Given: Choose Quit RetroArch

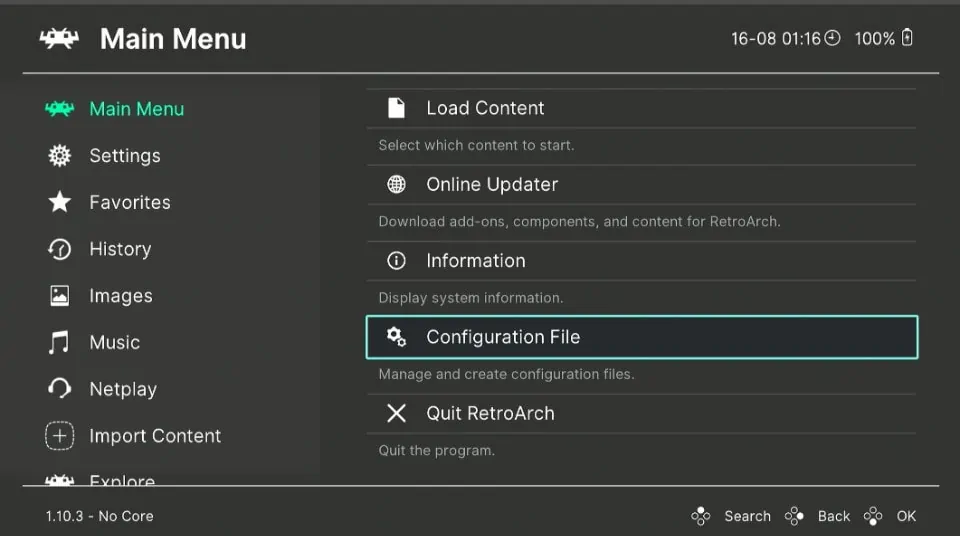Looking at the screenshot, I should click(x=641, y=413).
